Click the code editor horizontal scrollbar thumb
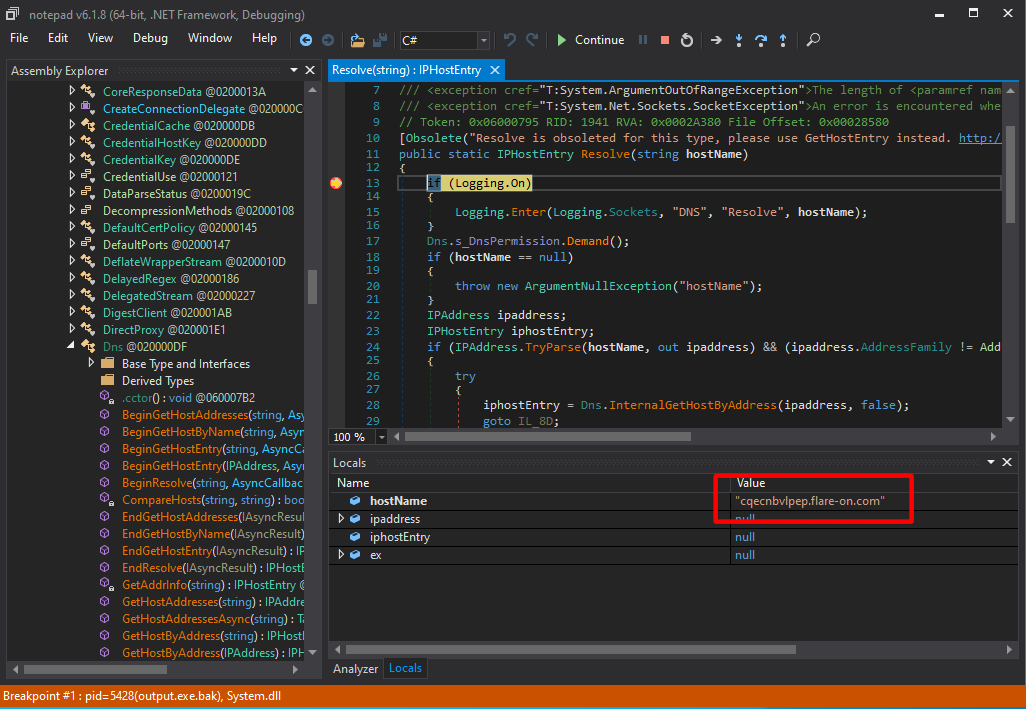The width and height of the screenshot is (1026, 709). pyautogui.click(x=548, y=436)
